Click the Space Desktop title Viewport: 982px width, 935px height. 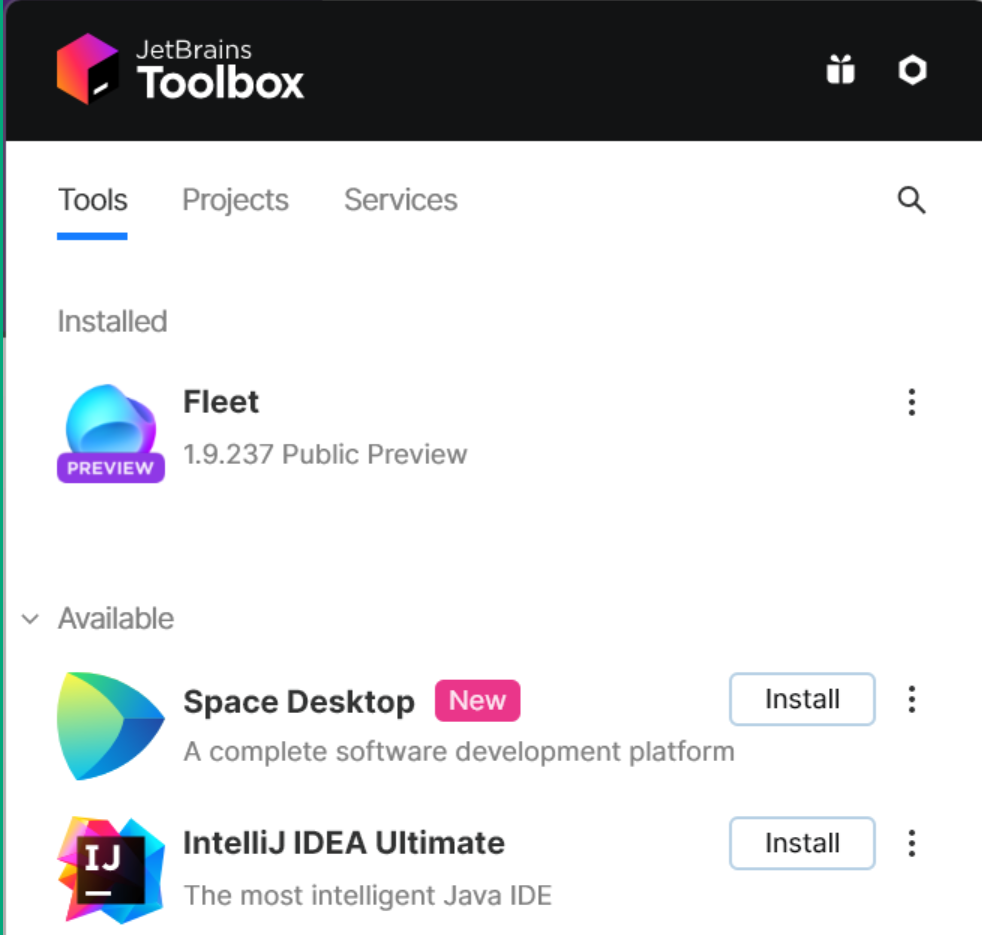coord(299,701)
